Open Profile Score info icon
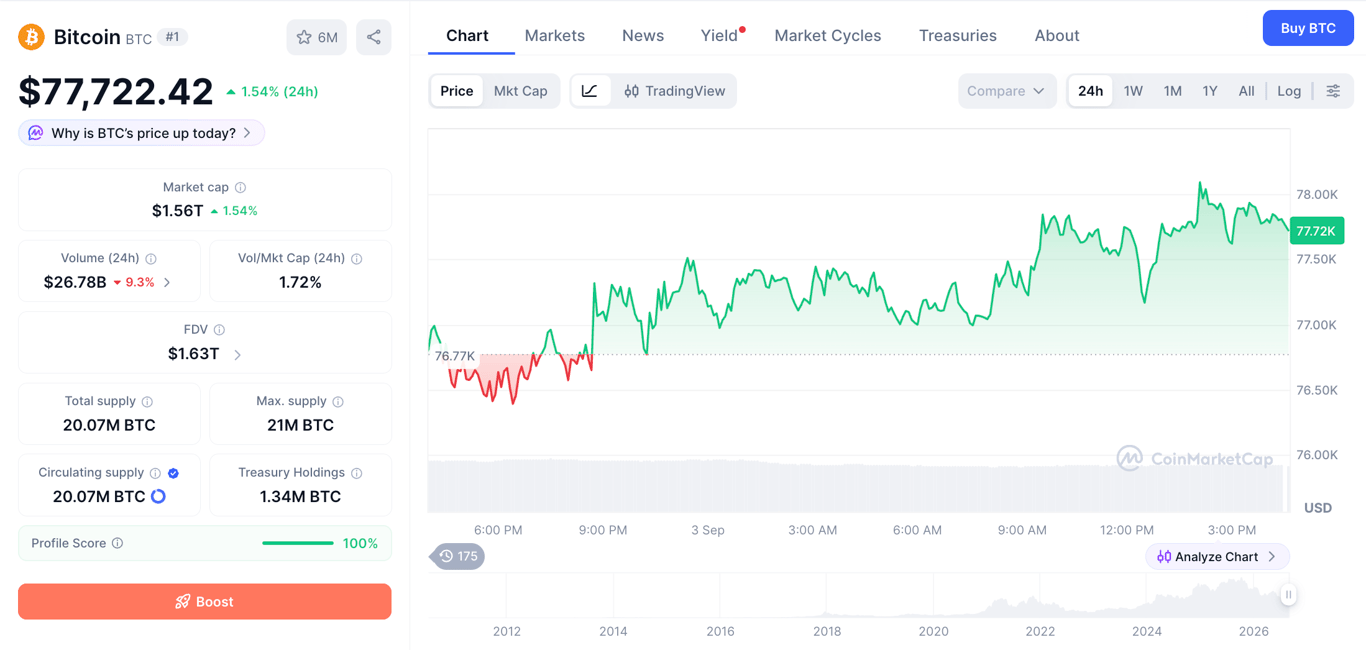Screen dimensions: 1366x650 [118, 543]
